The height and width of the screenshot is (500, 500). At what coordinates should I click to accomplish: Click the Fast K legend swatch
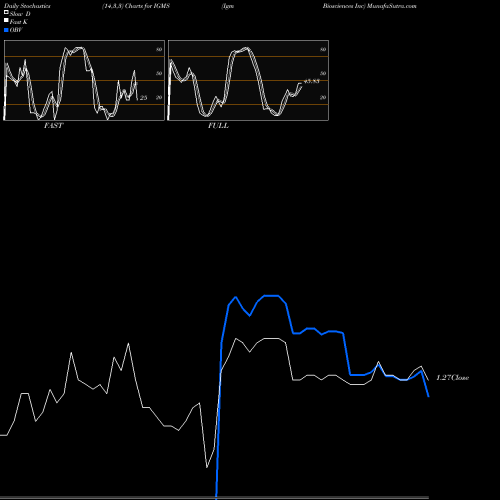click(x=6, y=21)
